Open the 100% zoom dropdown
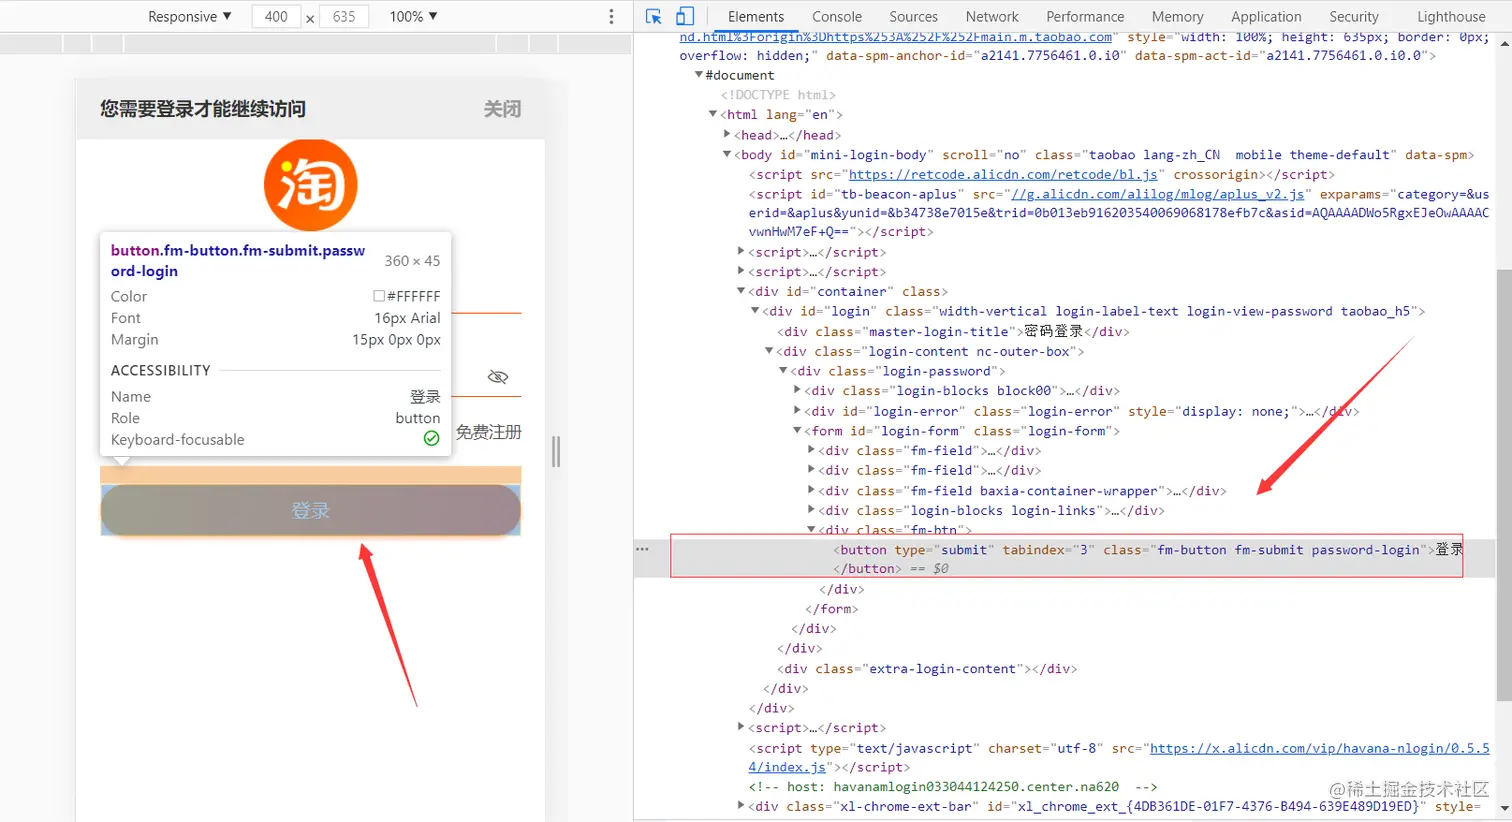The height and width of the screenshot is (822, 1512). coord(413,16)
